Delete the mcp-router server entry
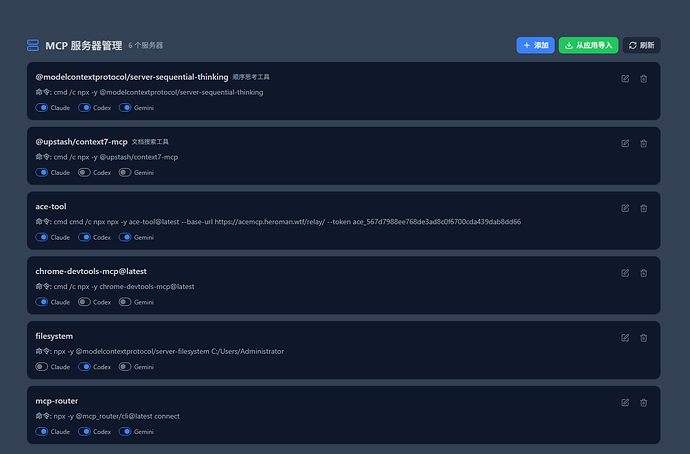Screen dimensions: 690x454 pyautogui.click(x=643, y=403)
